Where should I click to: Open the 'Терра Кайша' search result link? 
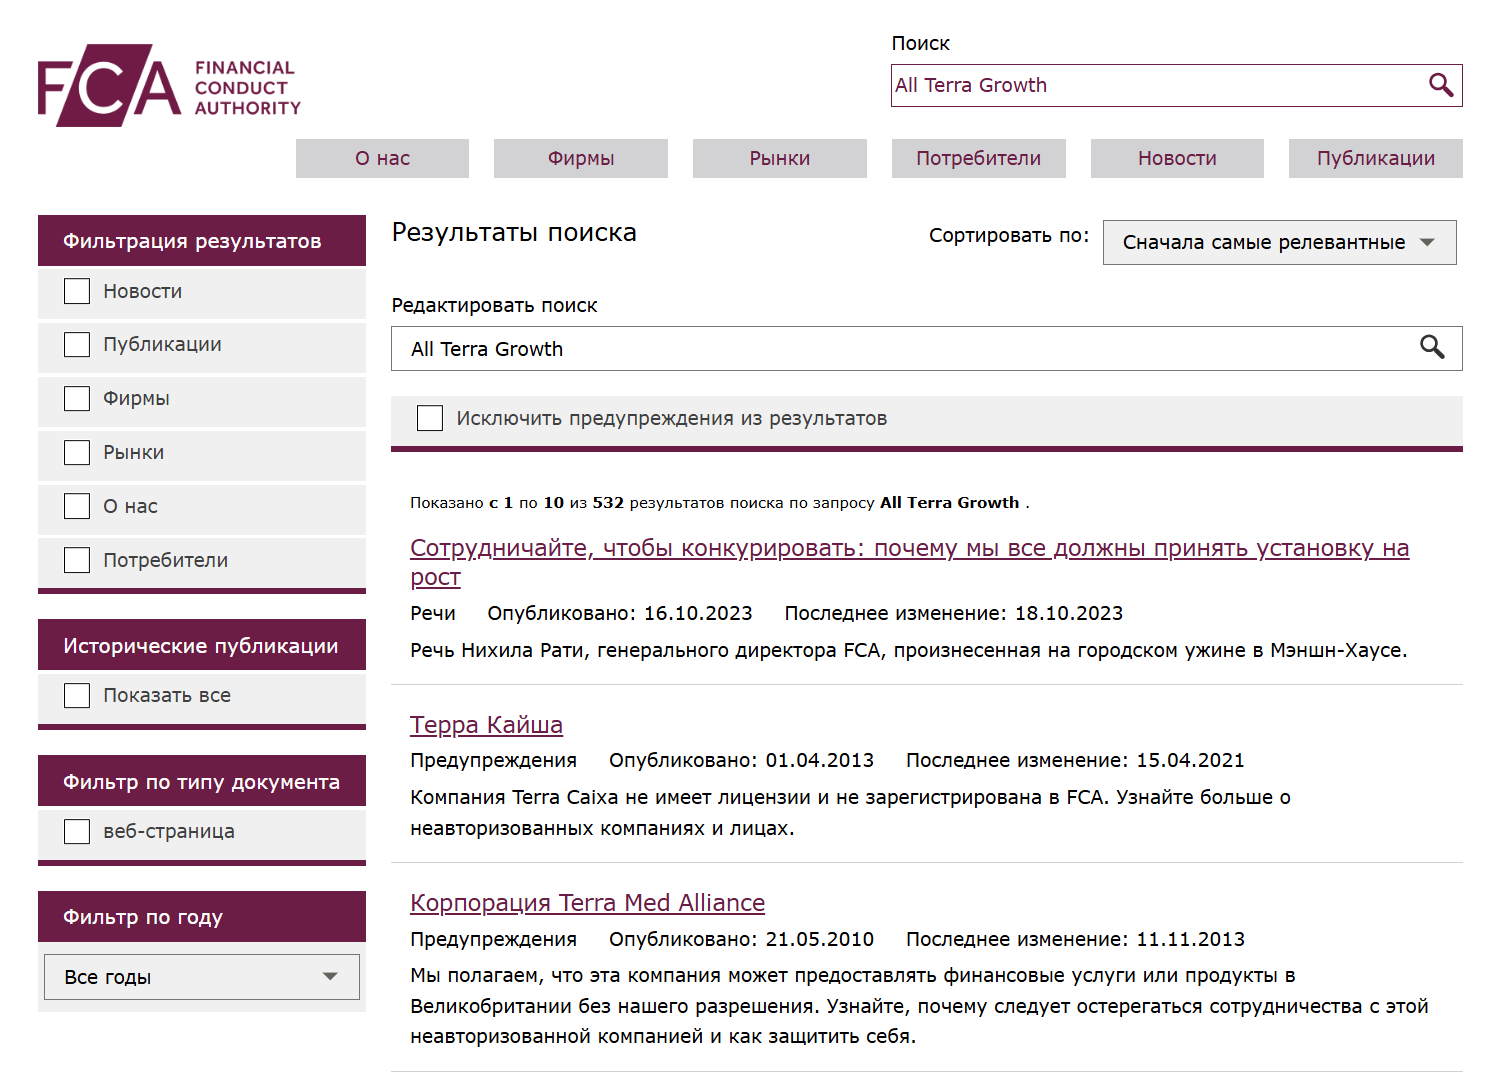486,724
